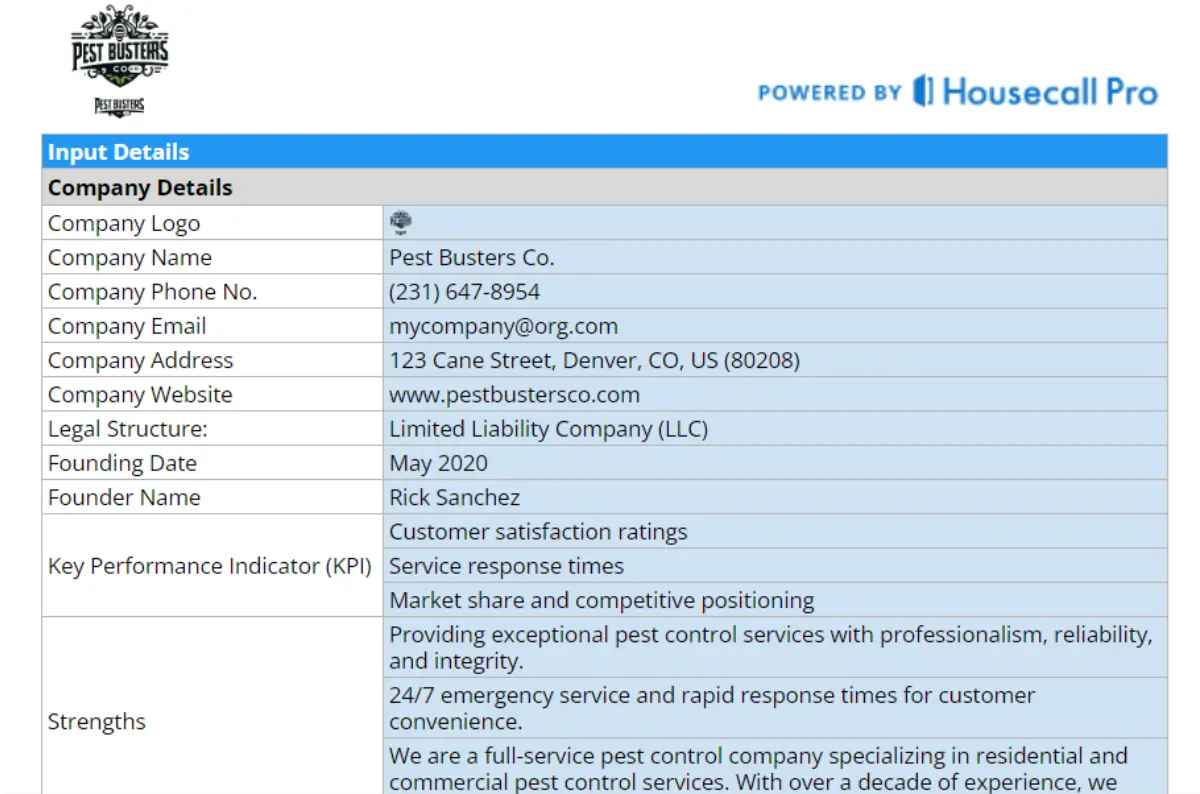Click the large Pest Busters Co logo
The image size is (1200, 794).
[120, 48]
